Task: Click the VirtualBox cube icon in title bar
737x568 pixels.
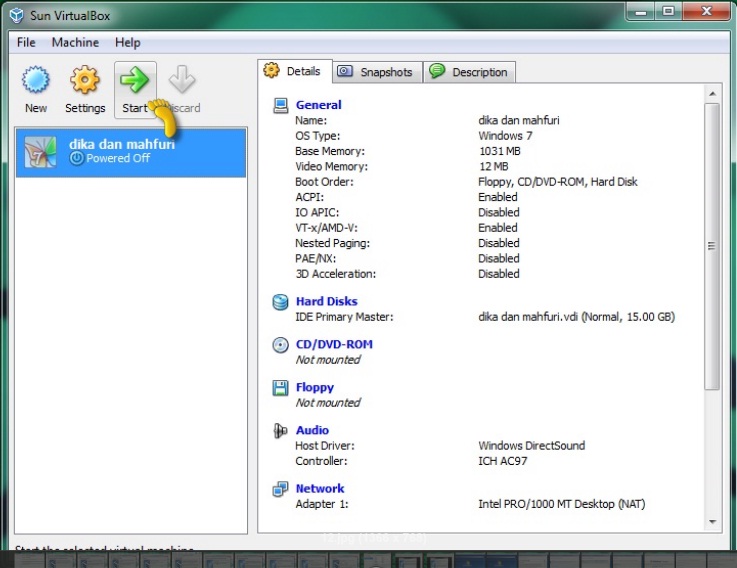Action: (x=17, y=15)
